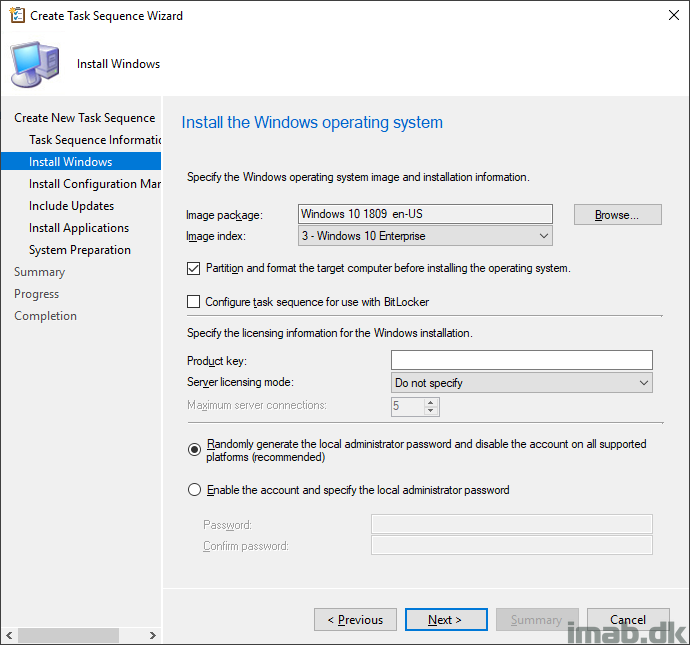Image resolution: width=690 pixels, height=645 pixels.
Task: Open the Image index dropdown
Action: click(425, 236)
